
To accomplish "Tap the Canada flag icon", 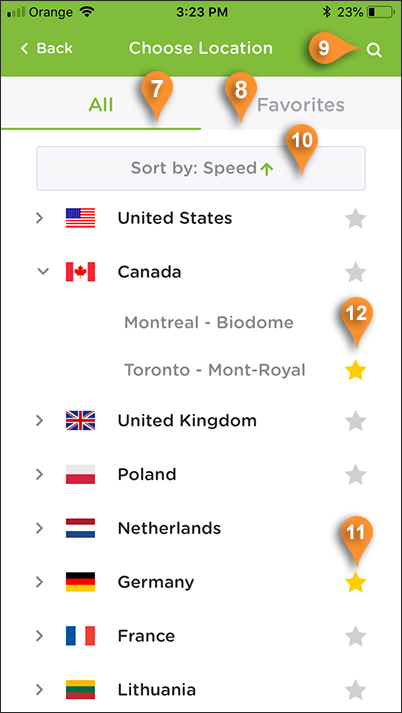I will point(80,272).
